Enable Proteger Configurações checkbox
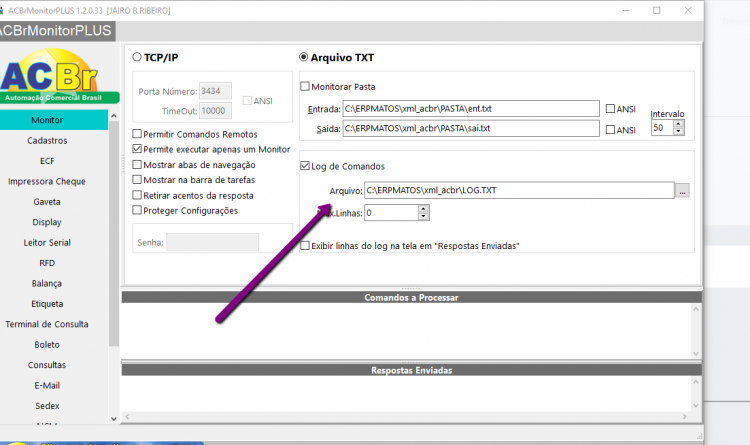The height and width of the screenshot is (445, 750). point(137,210)
